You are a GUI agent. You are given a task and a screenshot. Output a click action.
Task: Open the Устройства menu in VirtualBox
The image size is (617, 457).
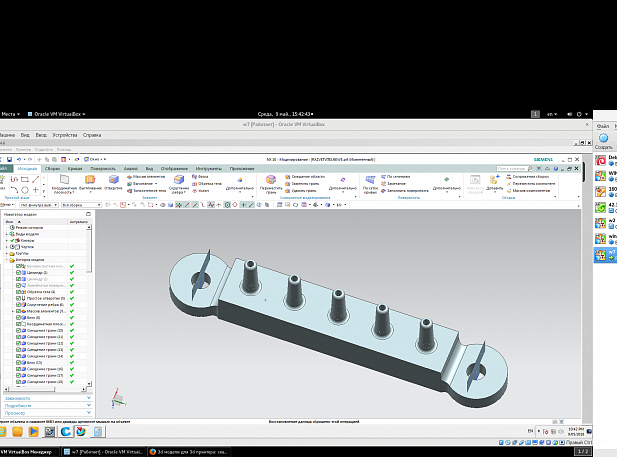tap(64, 134)
